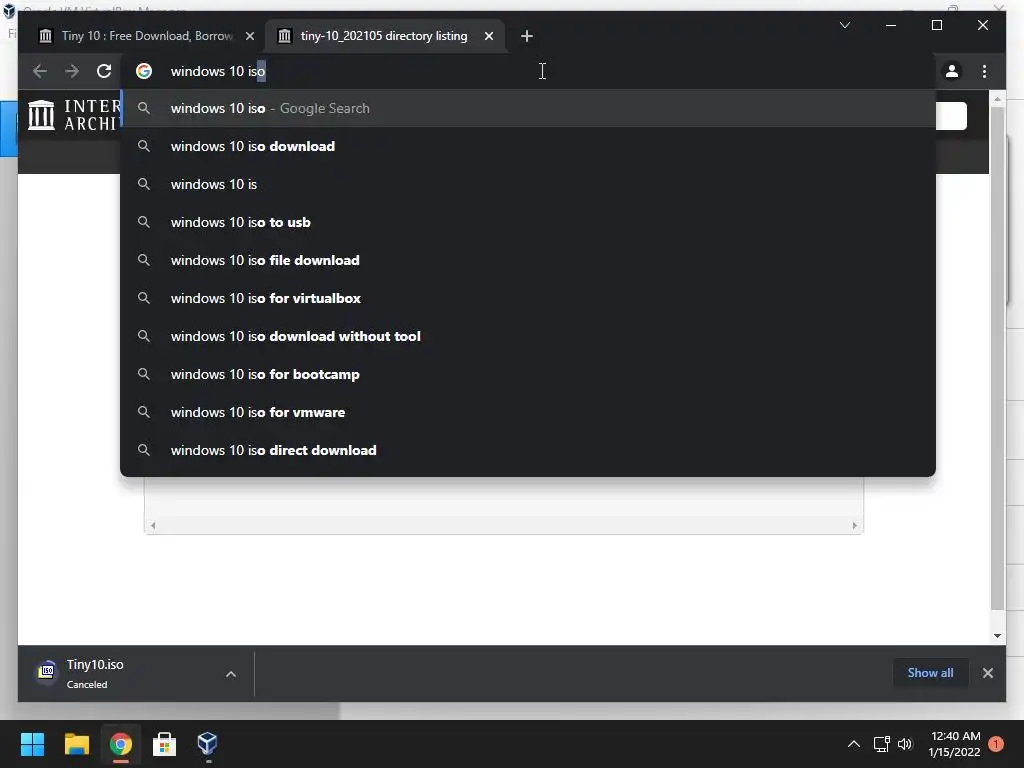
Task: Click the network icon in system tray
Action: 882,744
